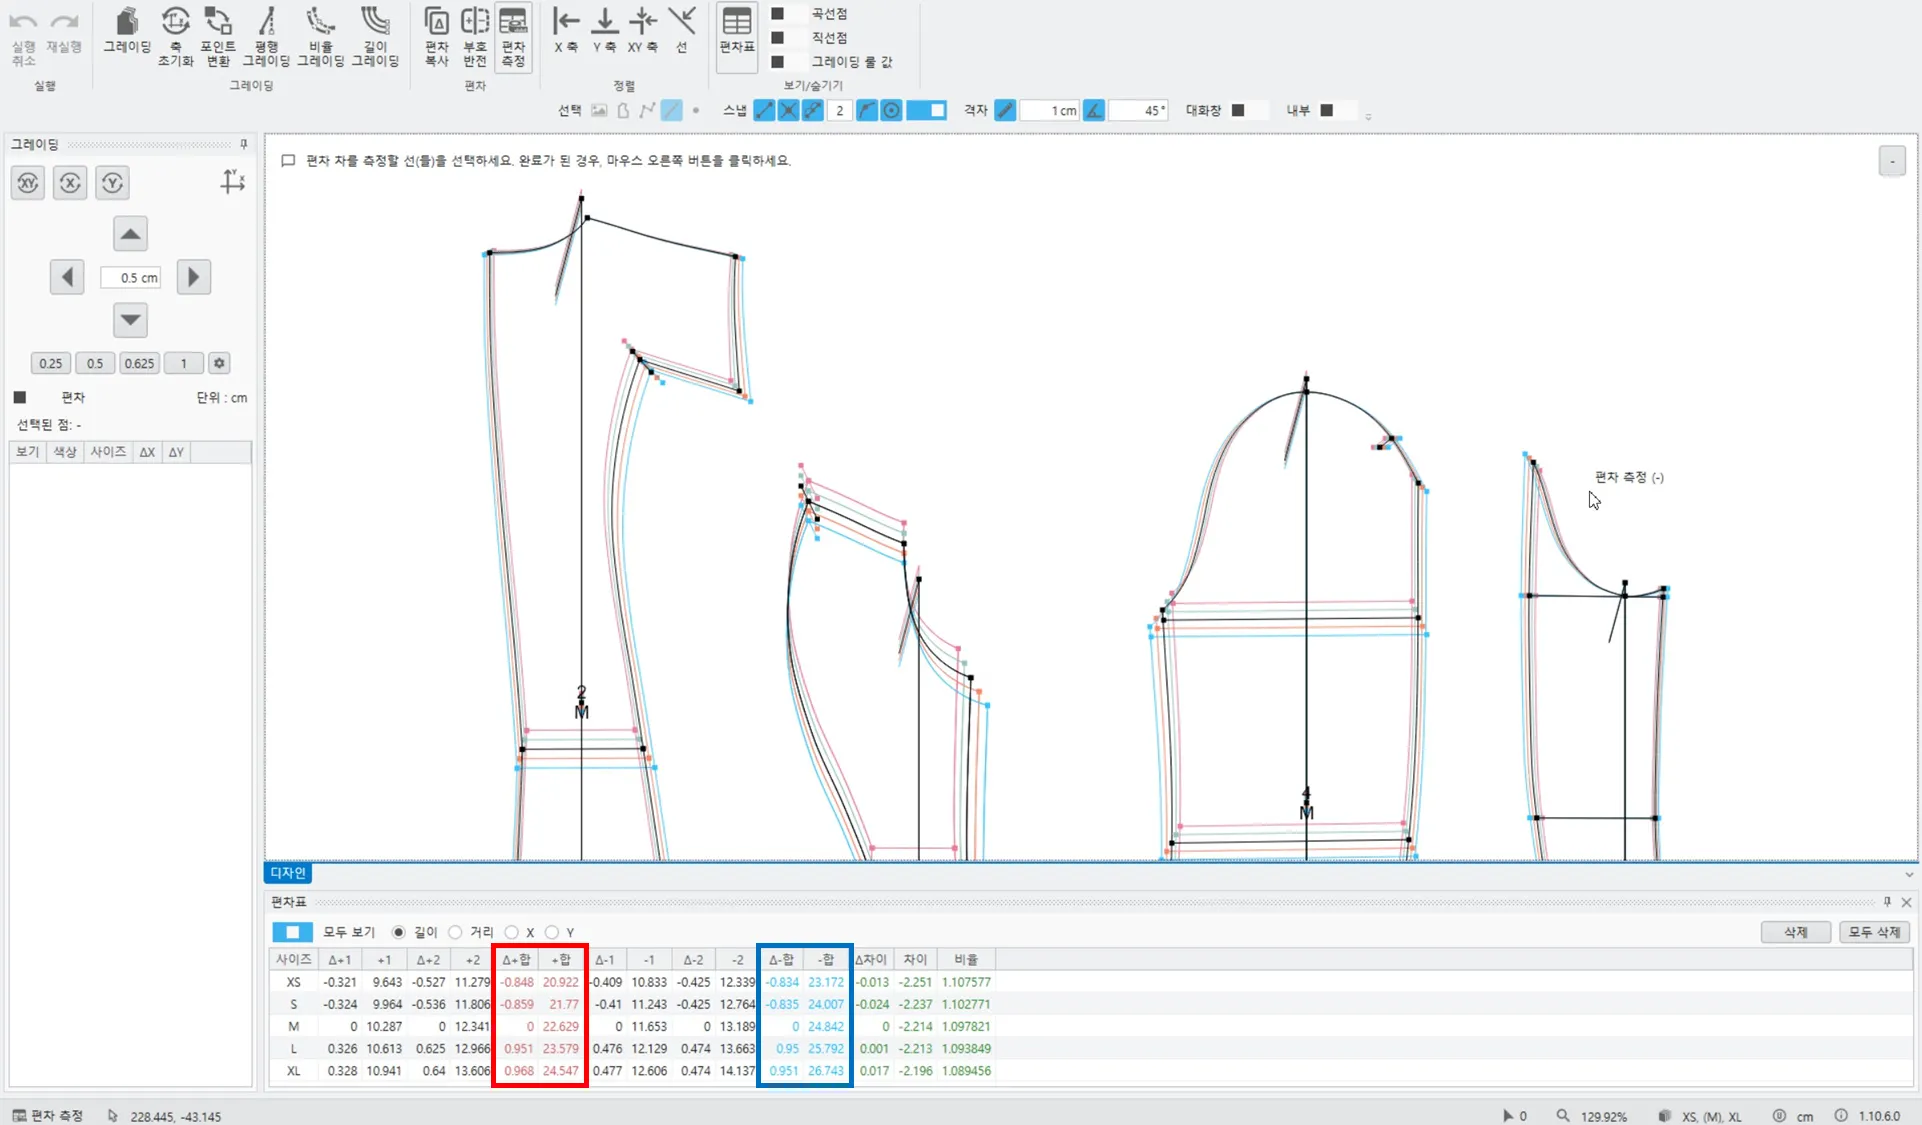Select the 평행 그레이딩 tool
The width and height of the screenshot is (1922, 1125).
266,32
